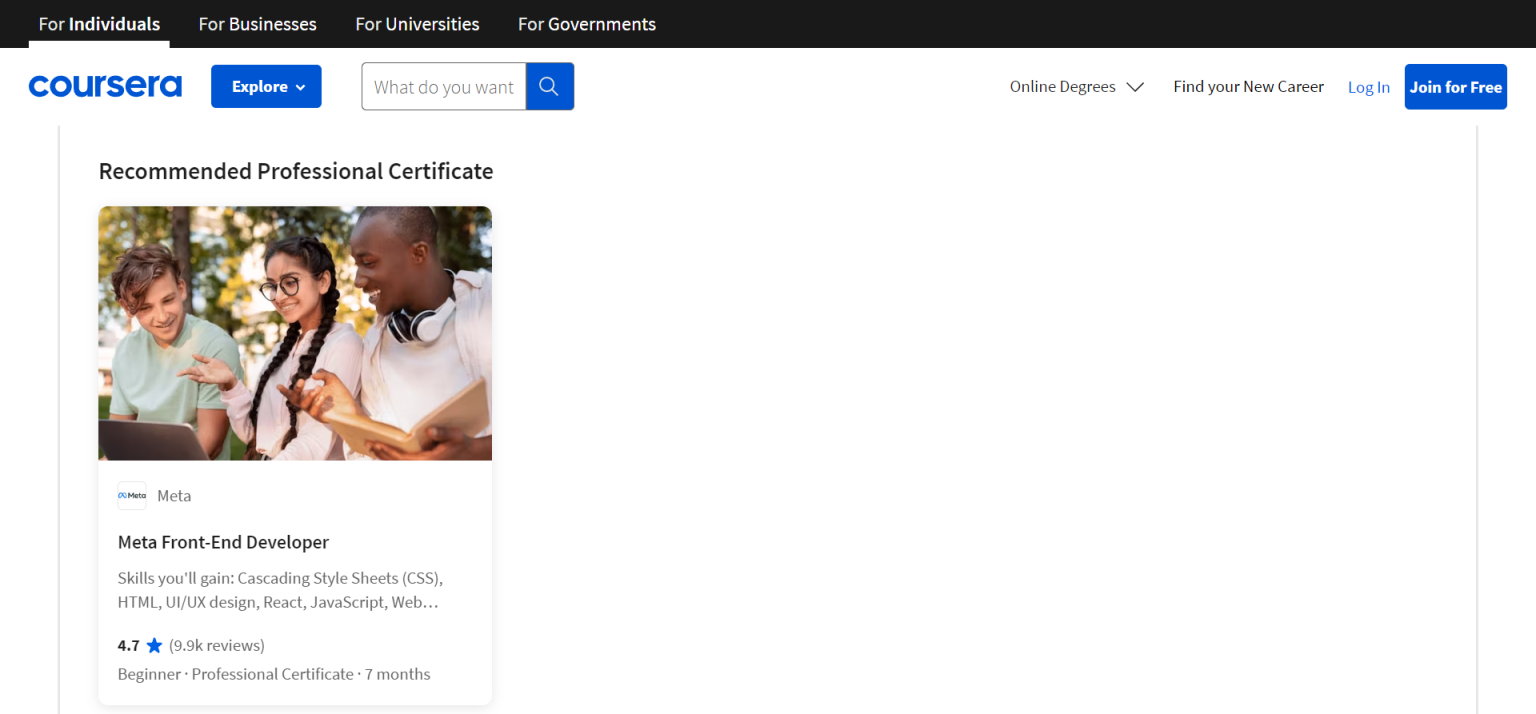Image resolution: width=1536 pixels, height=714 pixels.
Task: Open the Find your New Career link
Action: pos(1248,87)
